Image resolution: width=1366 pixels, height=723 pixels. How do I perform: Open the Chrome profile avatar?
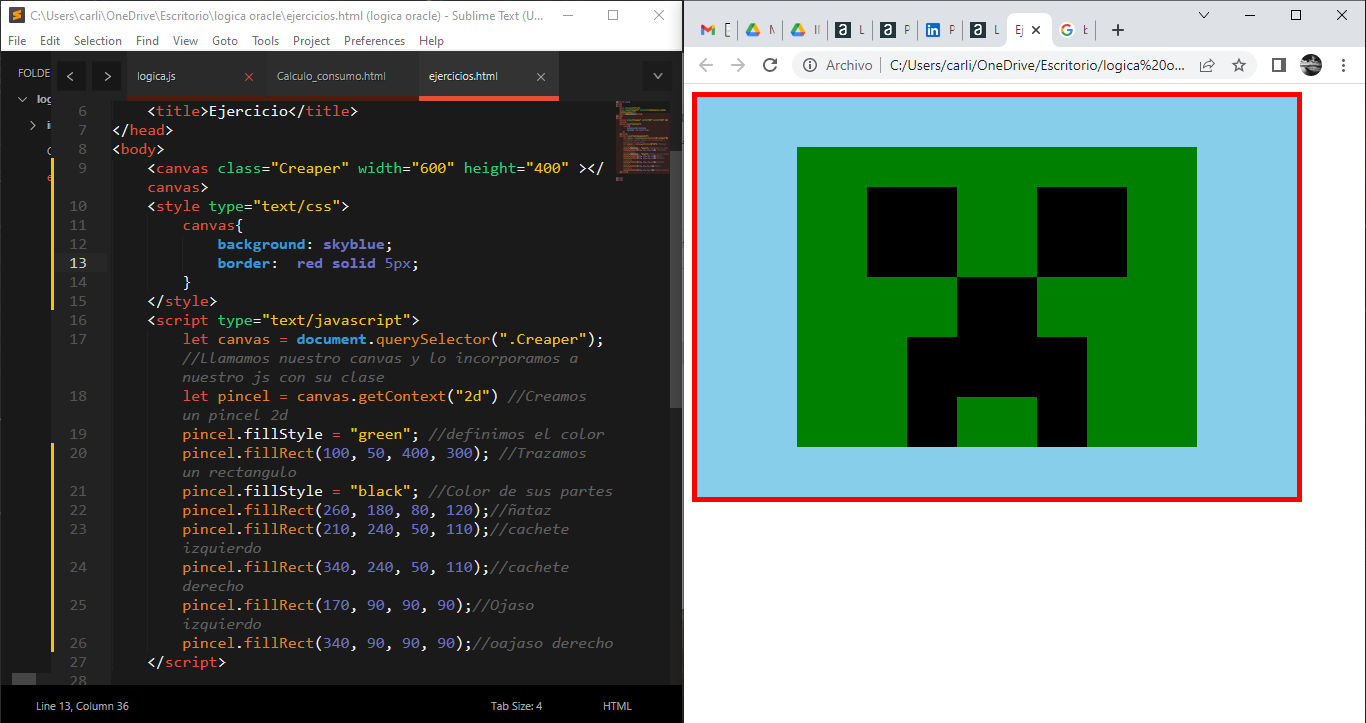[x=1311, y=65]
